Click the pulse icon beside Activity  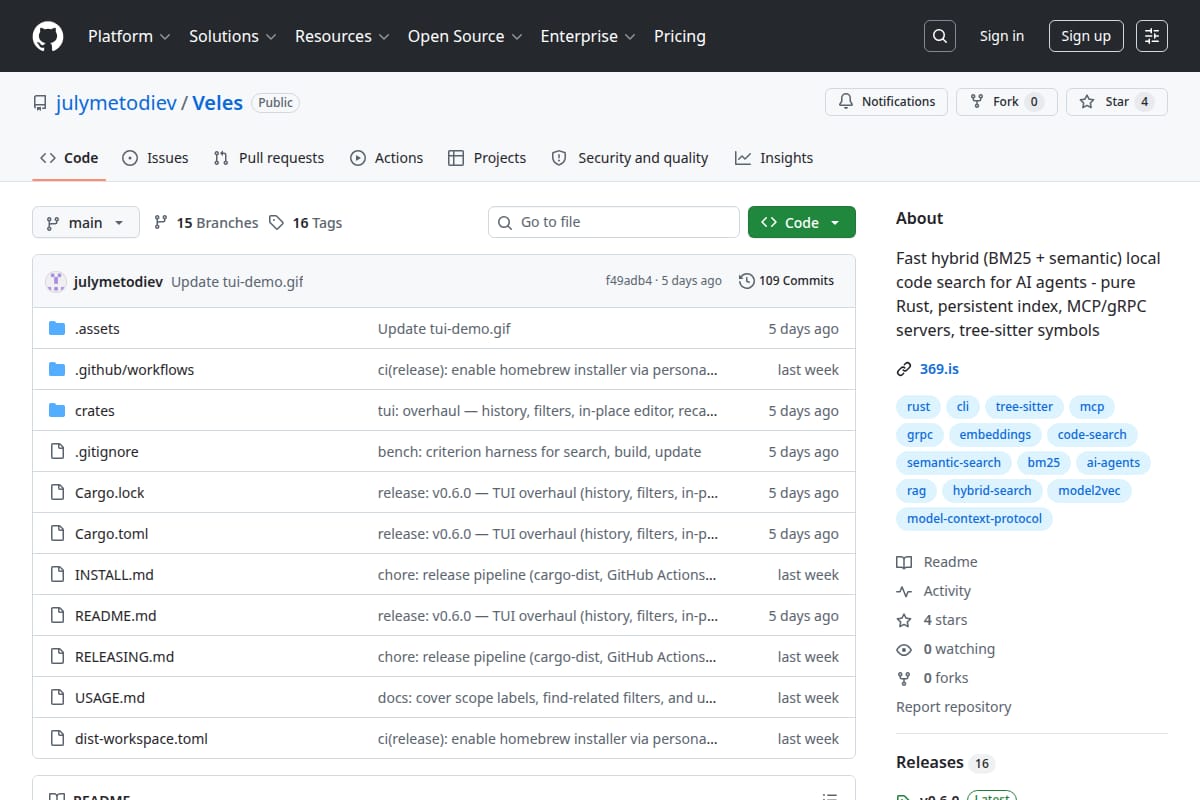click(x=904, y=591)
